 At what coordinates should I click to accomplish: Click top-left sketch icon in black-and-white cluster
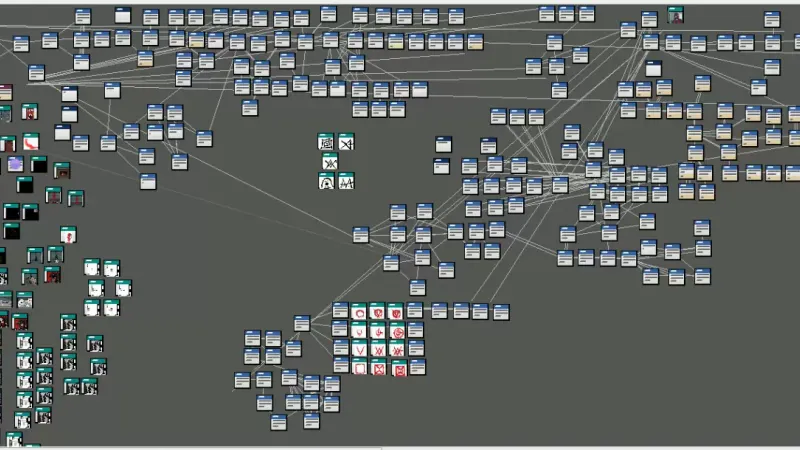click(x=327, y=143)
